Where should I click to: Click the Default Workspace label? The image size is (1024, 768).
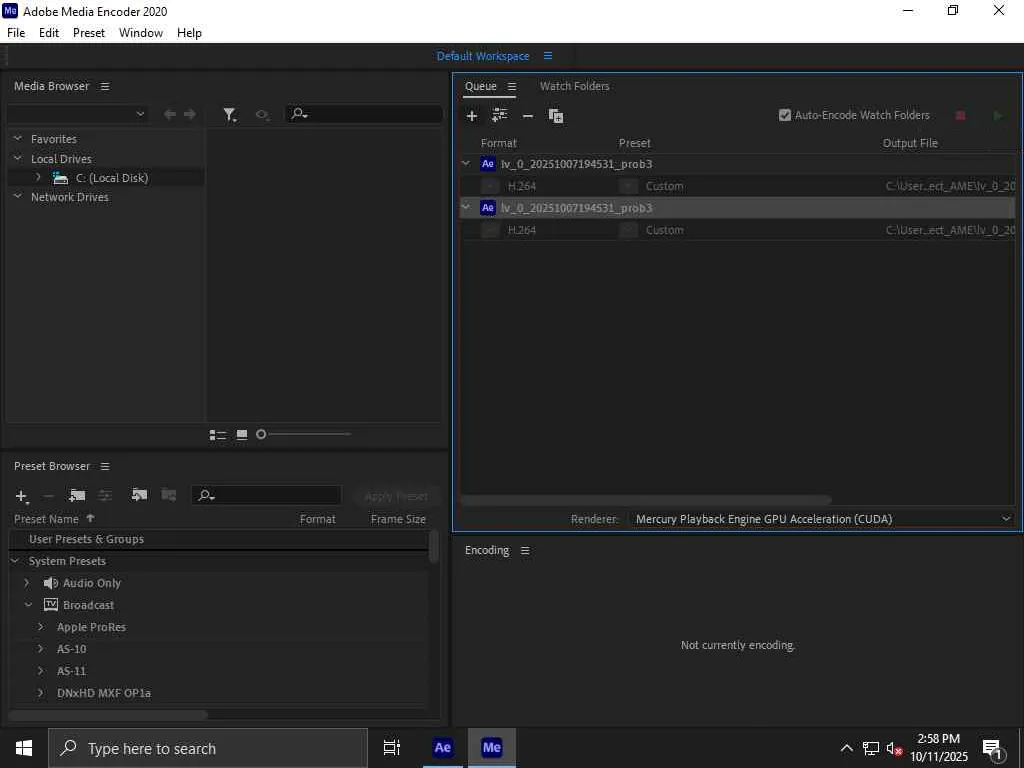point(483,56)
